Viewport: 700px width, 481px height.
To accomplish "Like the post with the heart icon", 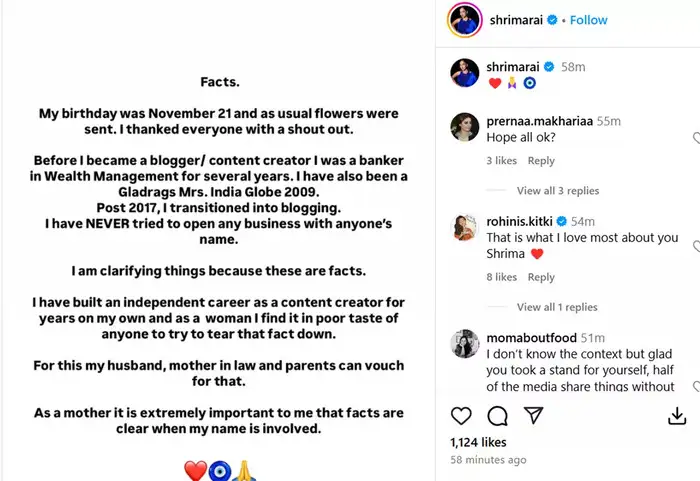I will pos(461,415).
